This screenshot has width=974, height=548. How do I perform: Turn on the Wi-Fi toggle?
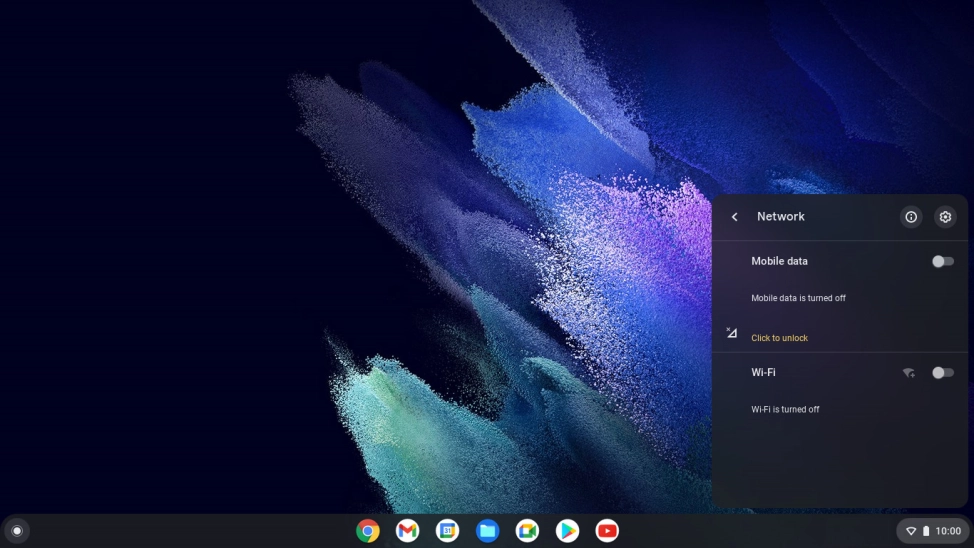(x=942, y=373)
